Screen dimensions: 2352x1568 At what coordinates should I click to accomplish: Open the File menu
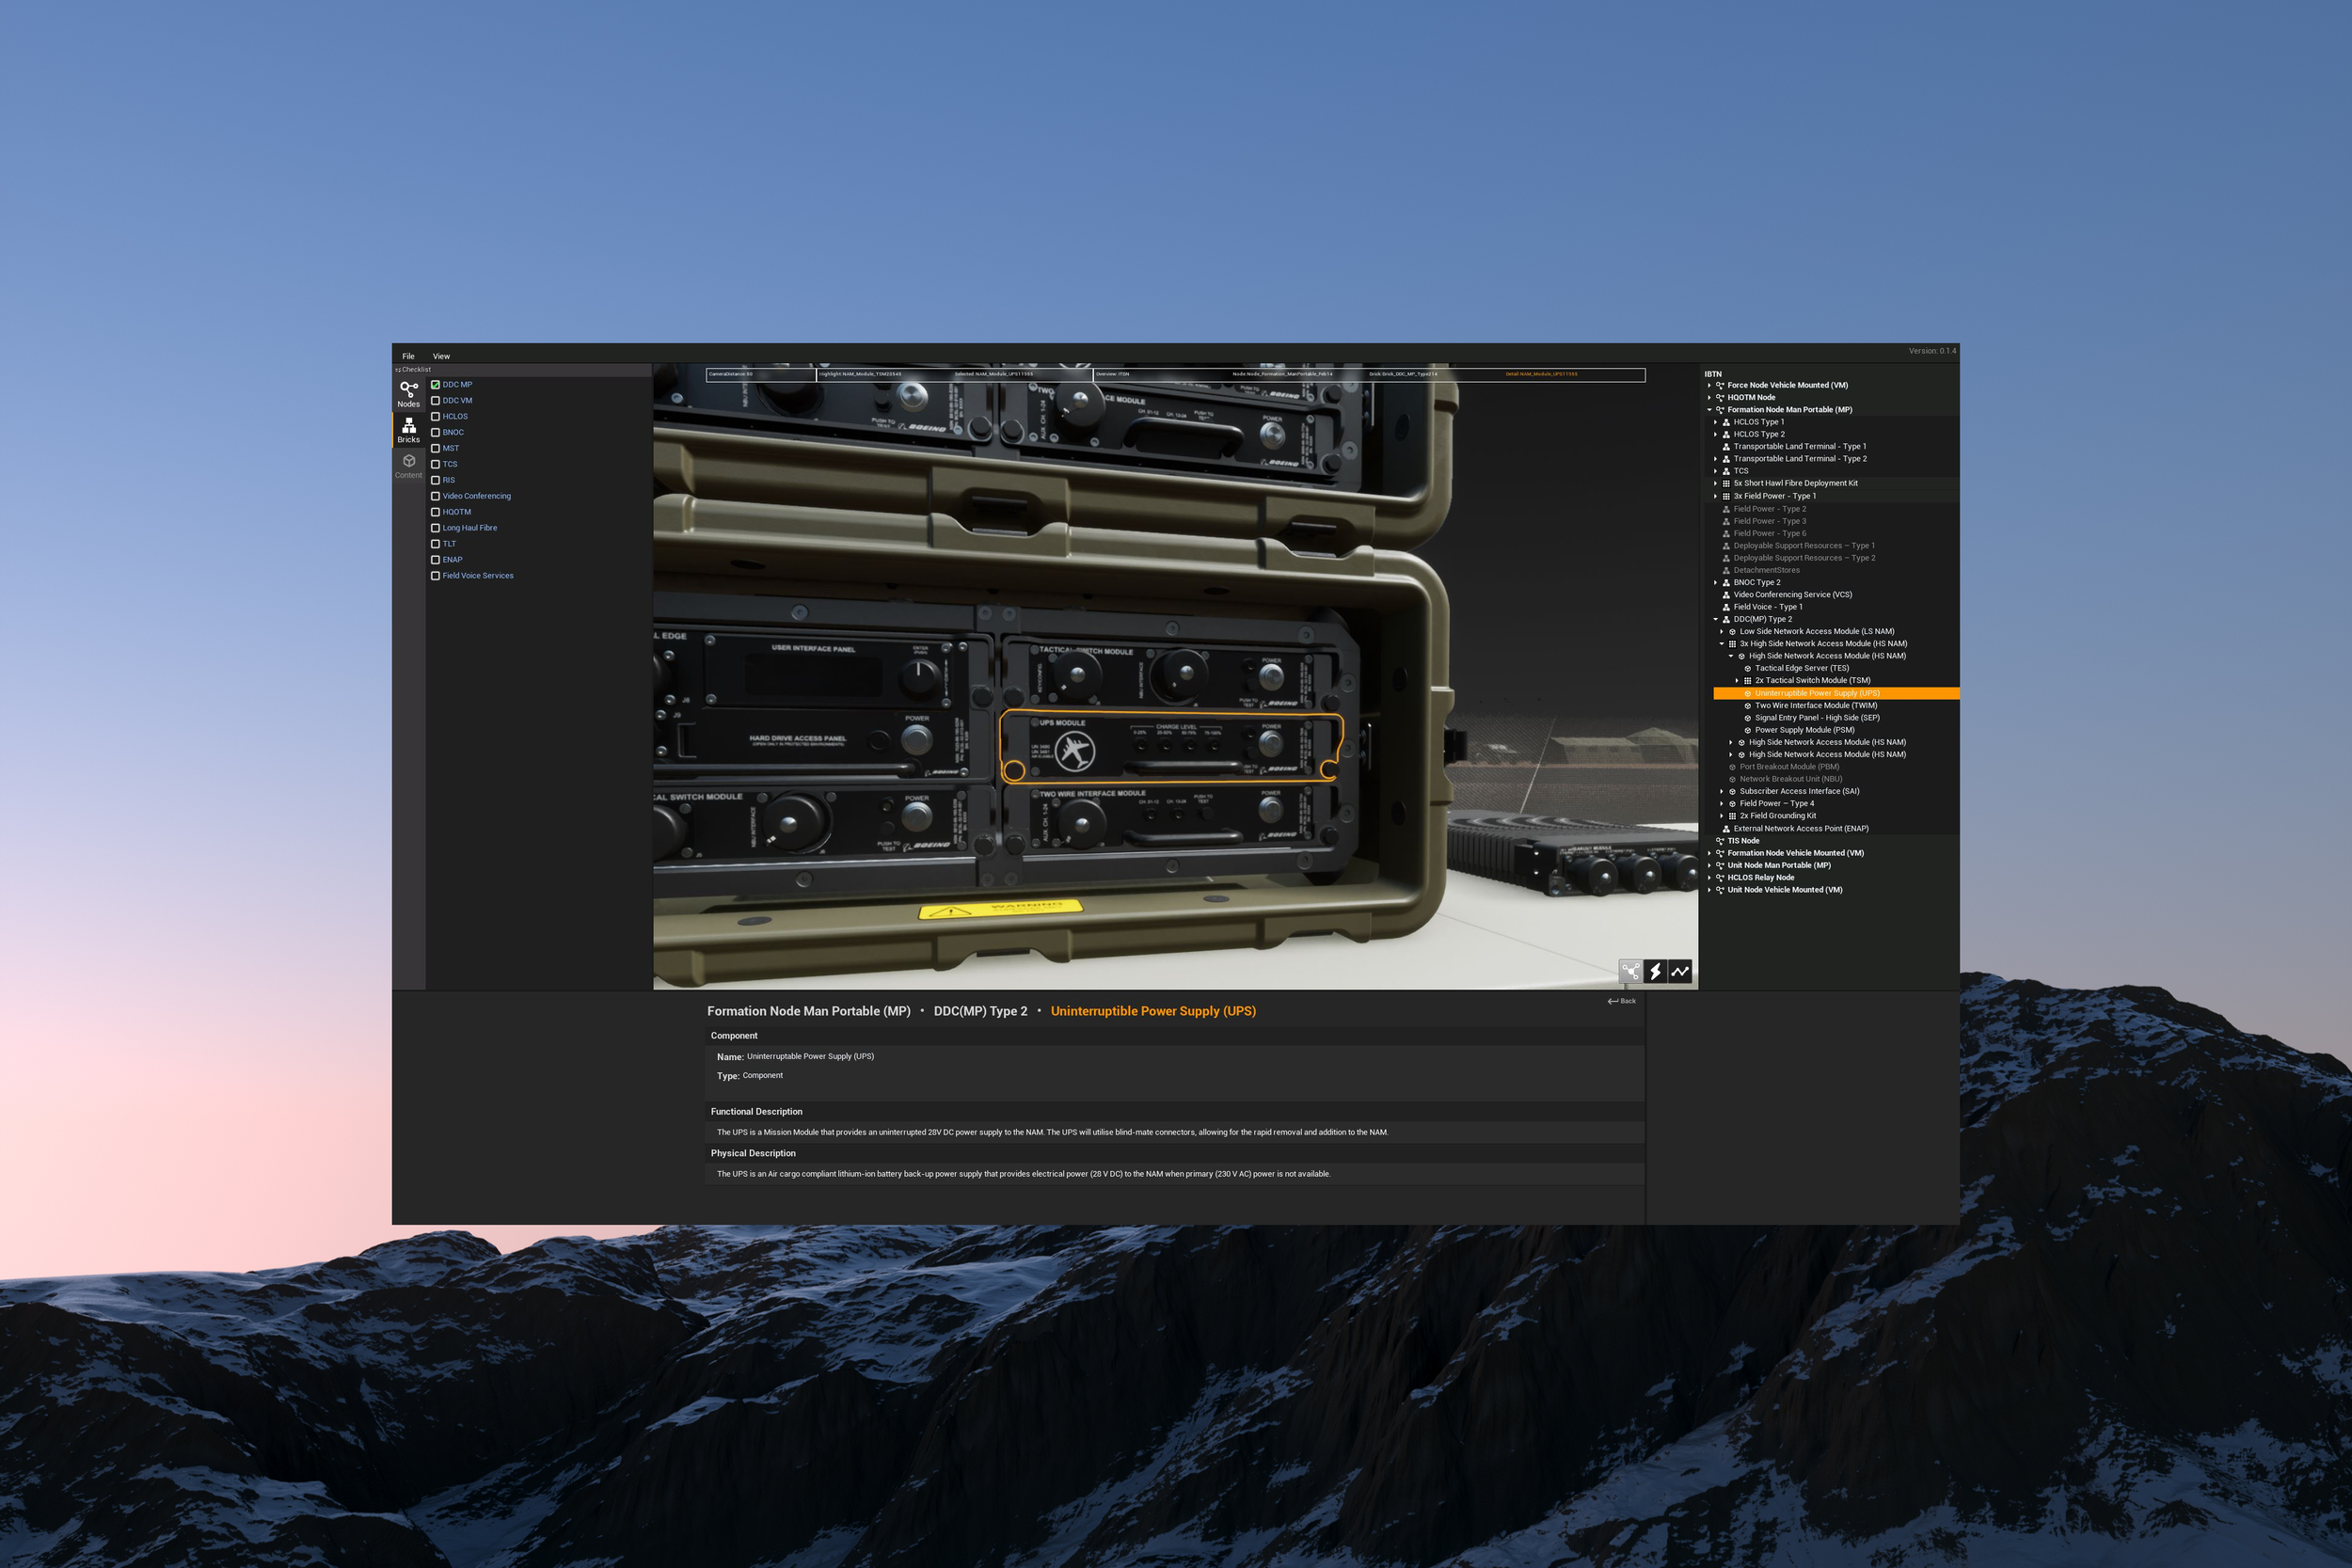[x=408, y=356]
